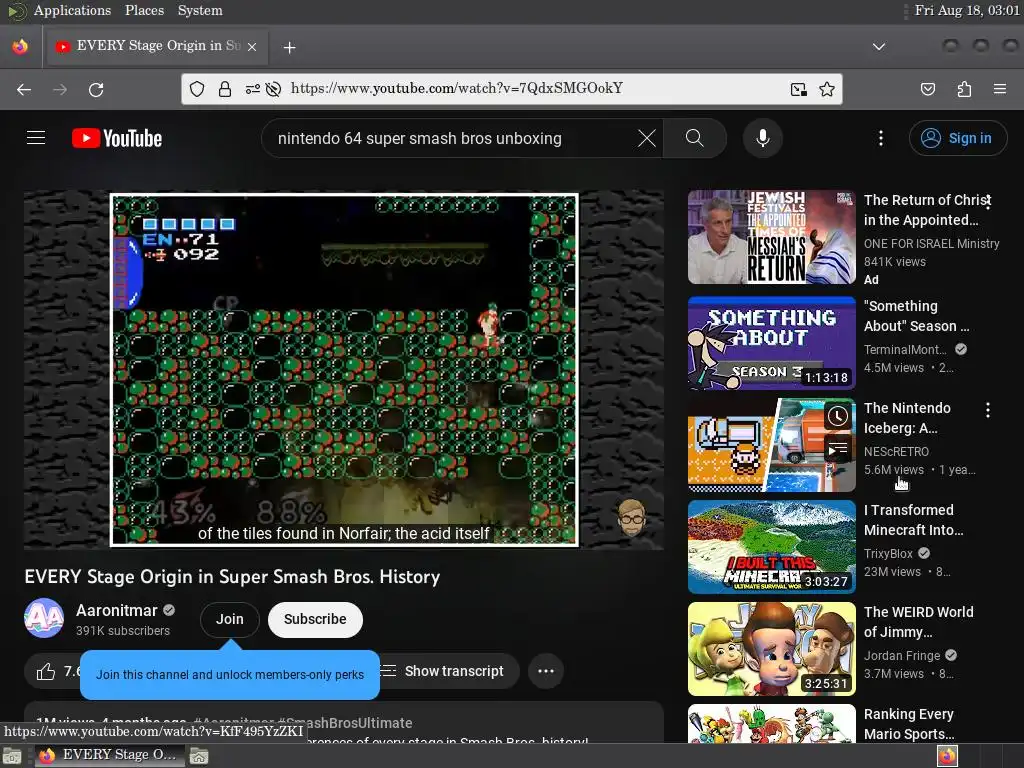Click the Firefox icon in bottom-right tray
Screen dimensions: 1024x768
[x=947, y=756]
